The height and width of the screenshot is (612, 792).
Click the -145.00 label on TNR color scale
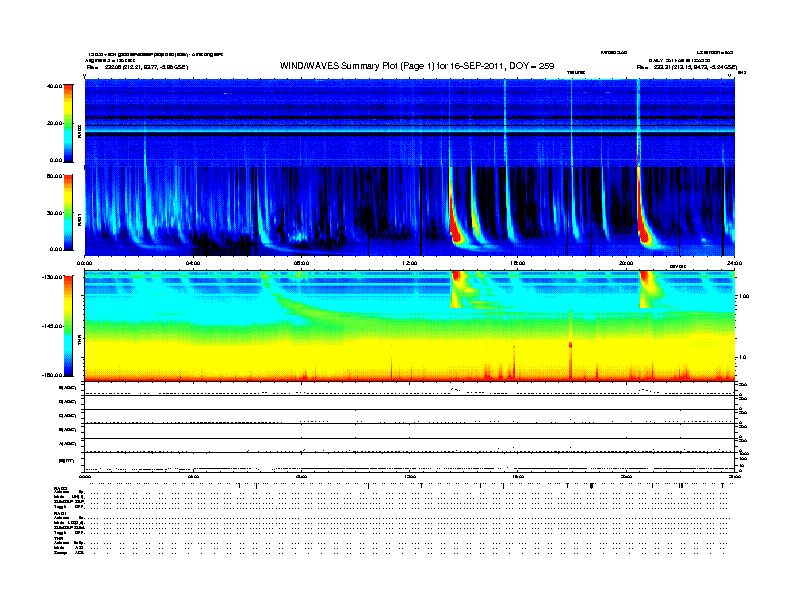point(53,326)
